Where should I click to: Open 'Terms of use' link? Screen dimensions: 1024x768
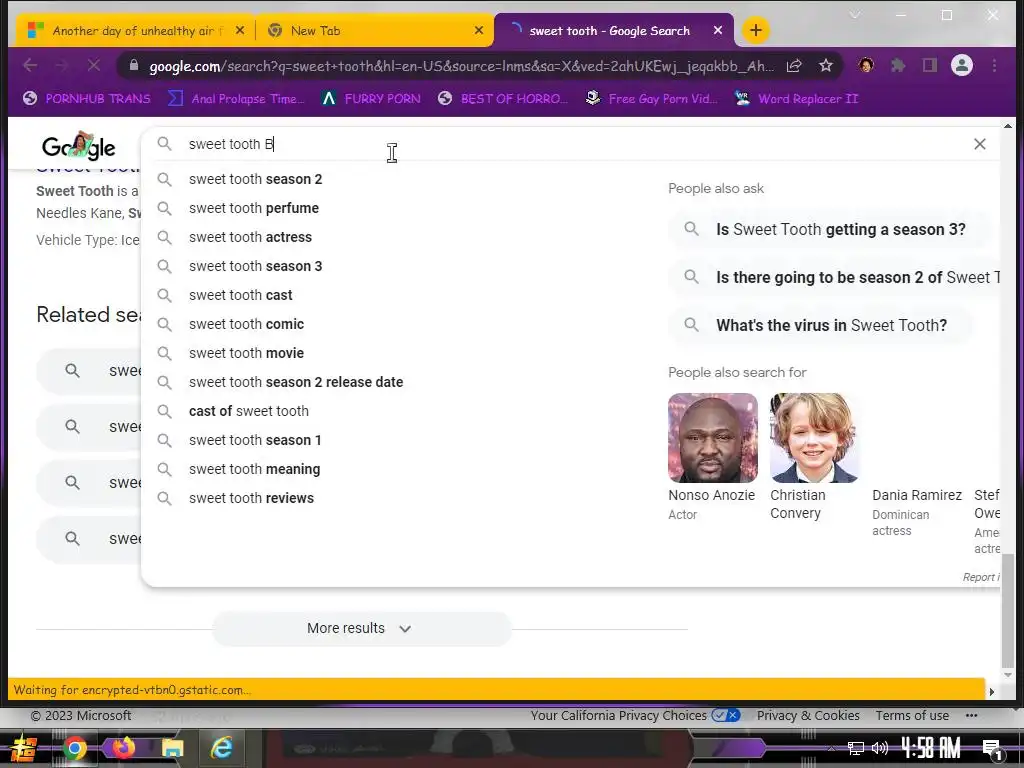(912, 715)
